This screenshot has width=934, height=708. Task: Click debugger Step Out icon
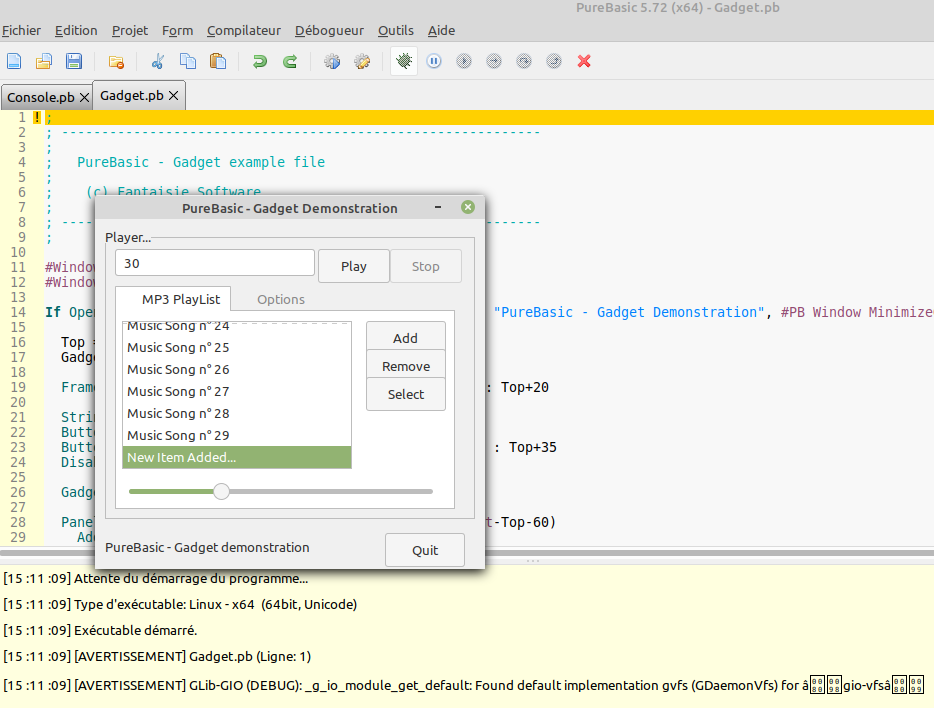click(x=554, y=61)
